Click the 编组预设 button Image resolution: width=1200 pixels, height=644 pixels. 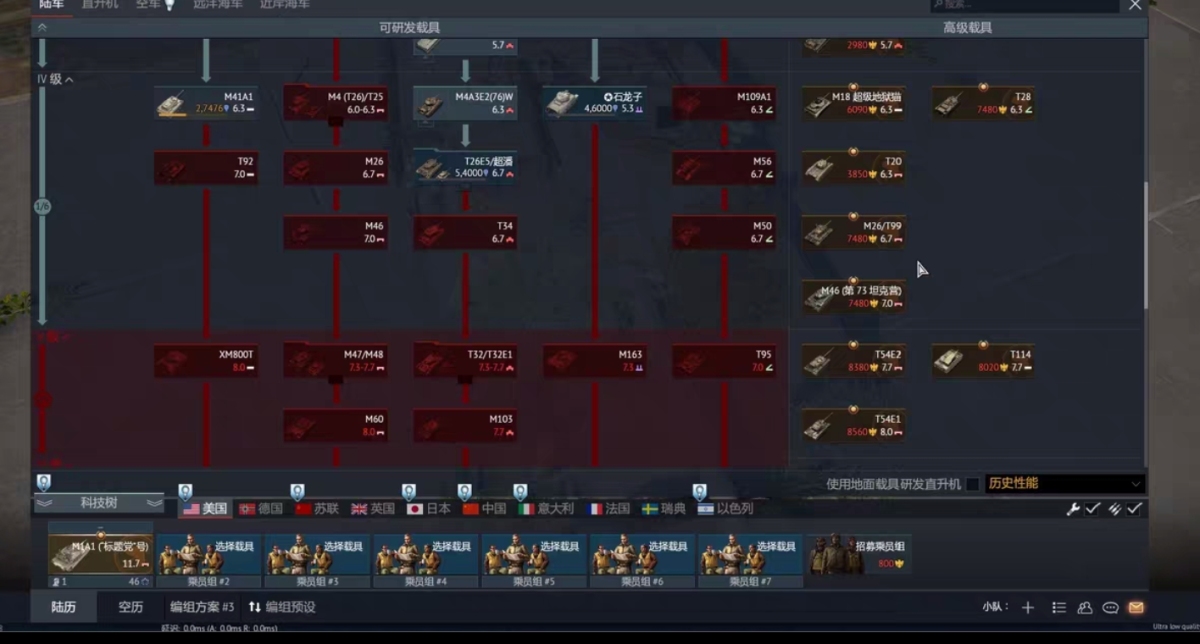[283, 607]
